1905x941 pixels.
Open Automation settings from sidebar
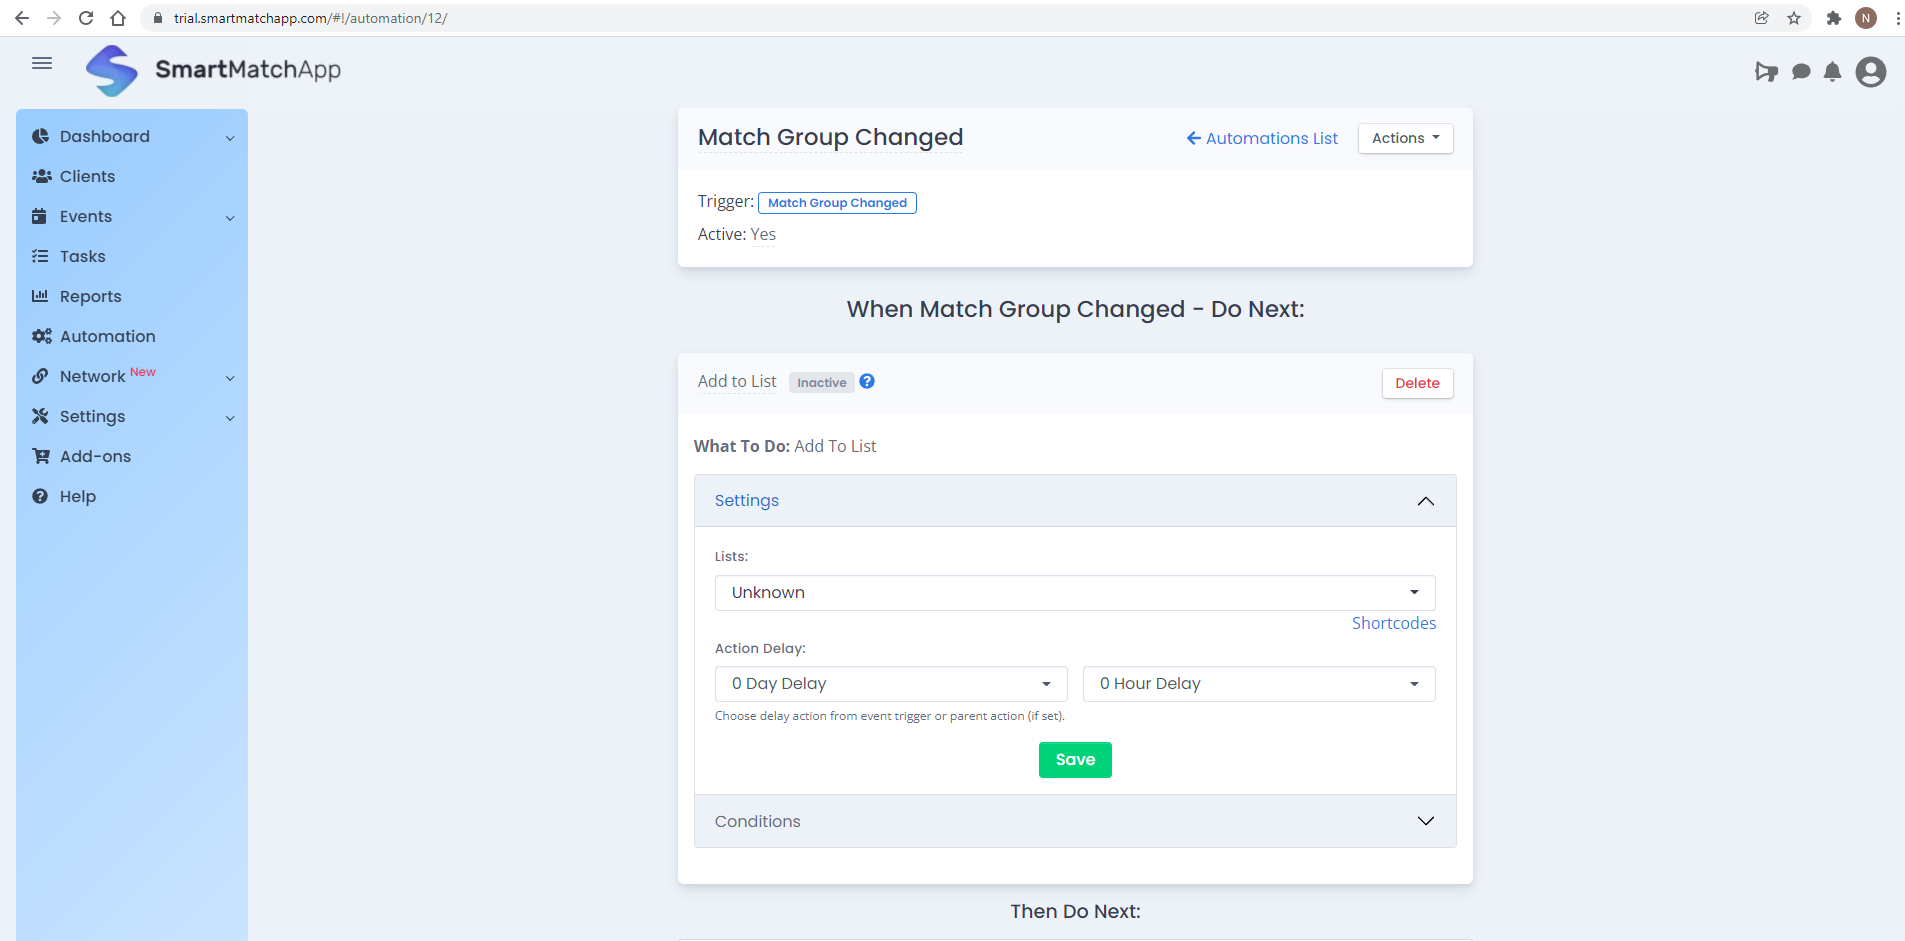click(107, 336)
